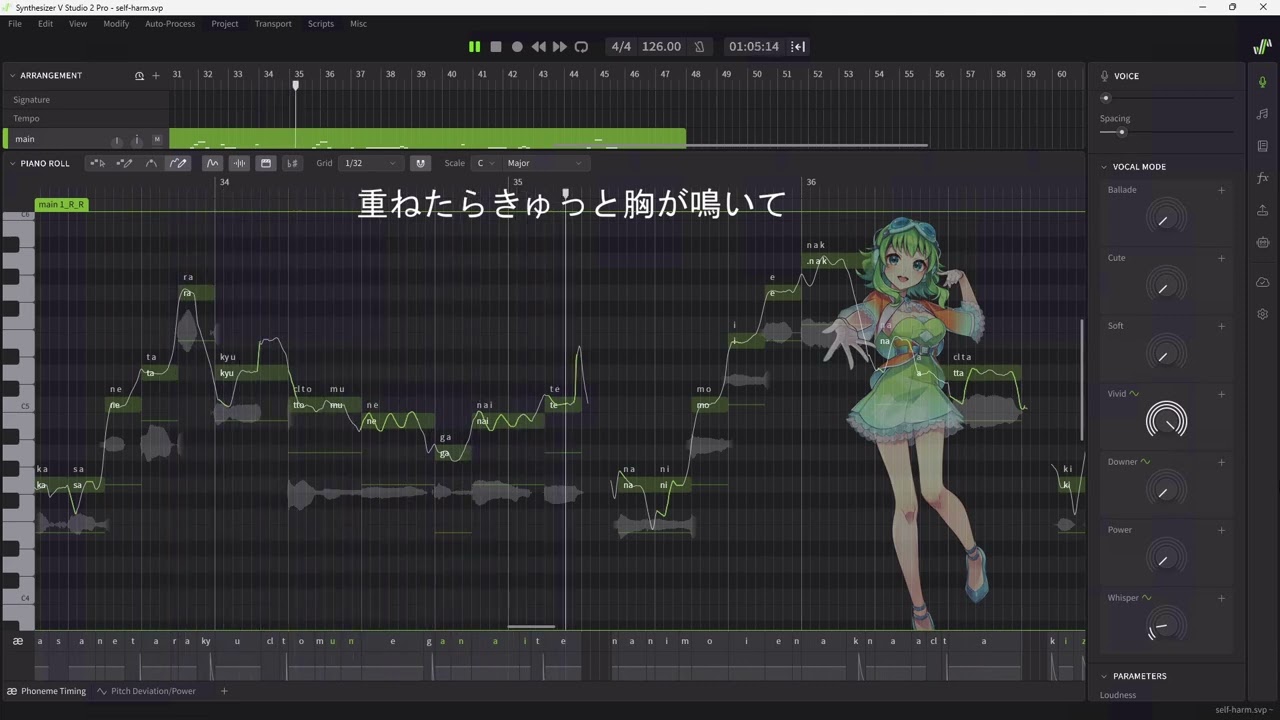The height and width of the screenshot is (720, 1280).
Task: Open the View menu
Action: coord(77,24)
